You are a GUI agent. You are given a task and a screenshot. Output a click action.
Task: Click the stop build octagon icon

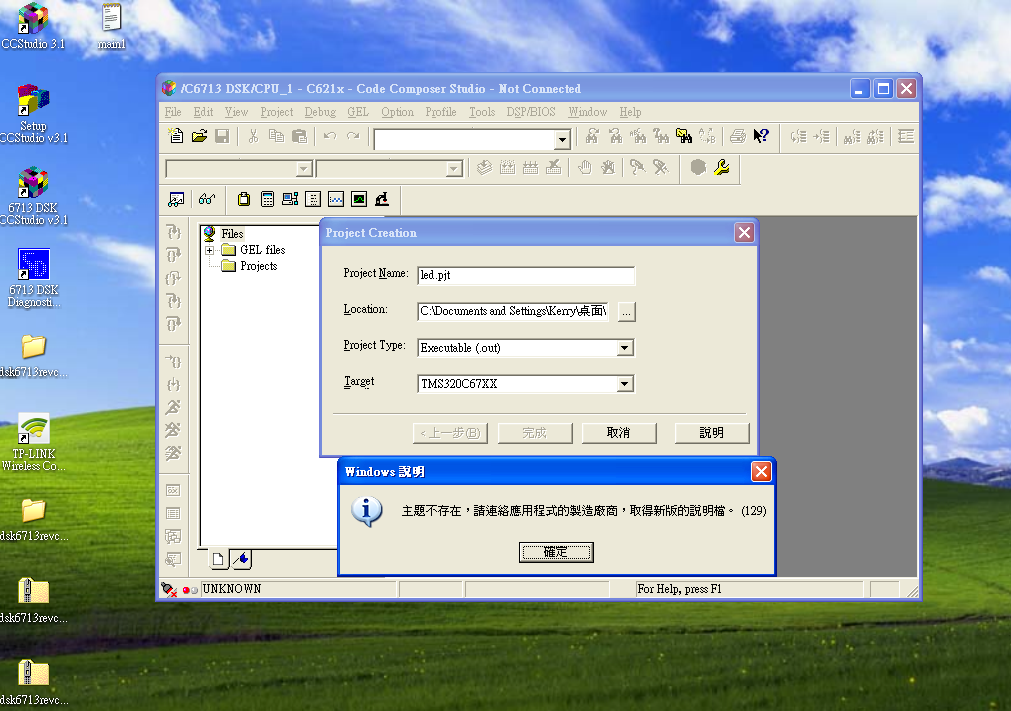tap(698, 168)
